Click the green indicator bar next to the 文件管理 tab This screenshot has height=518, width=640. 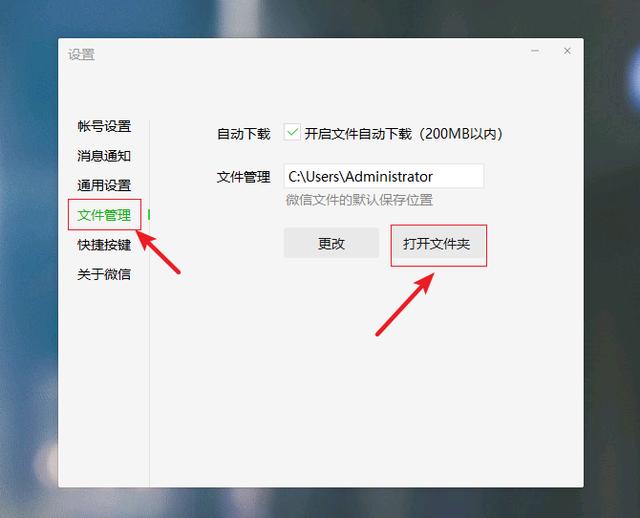tap(149, 215)
